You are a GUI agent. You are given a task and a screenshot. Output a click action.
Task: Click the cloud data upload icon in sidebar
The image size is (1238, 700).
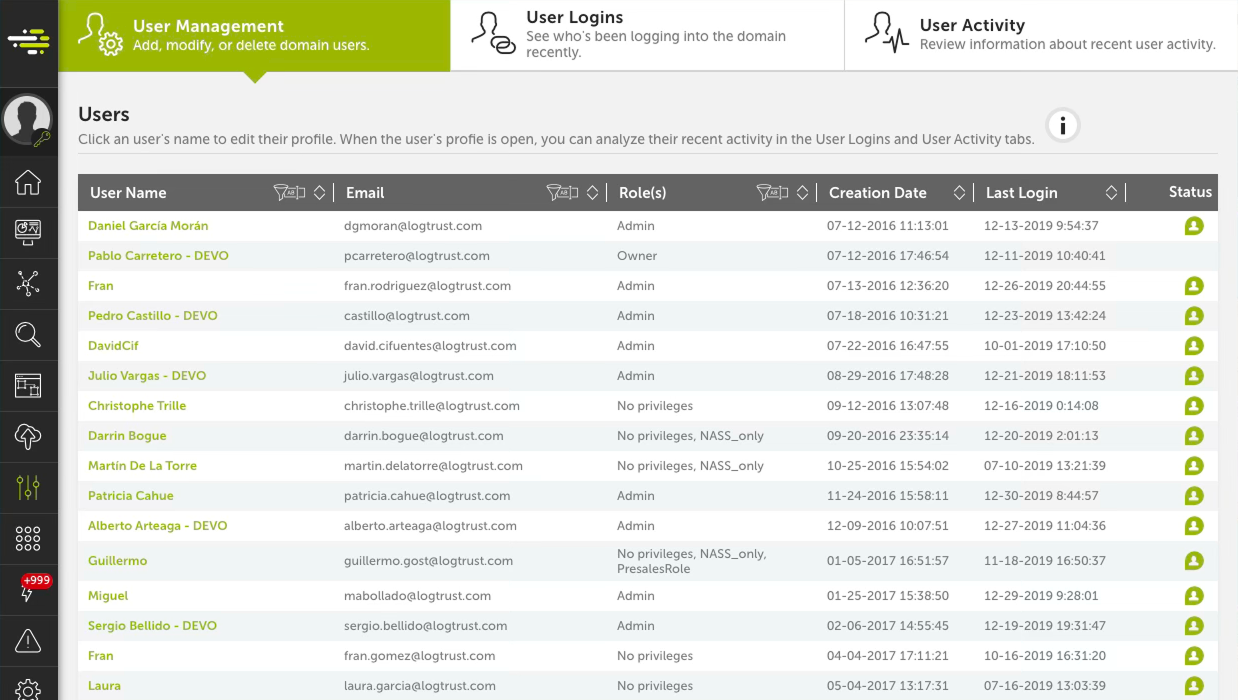coord(29,436)
